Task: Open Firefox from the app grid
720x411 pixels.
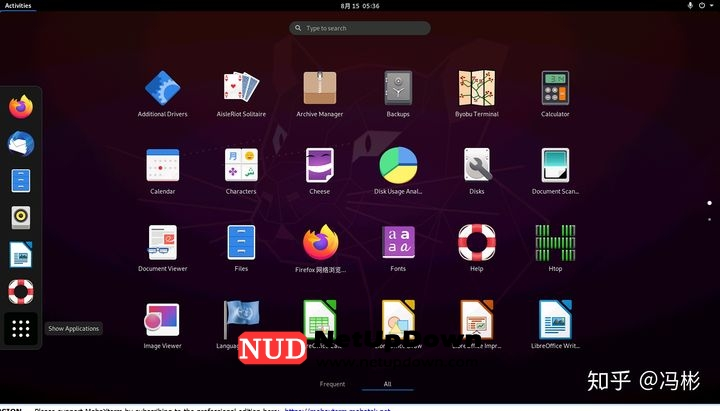Action: tap(321, 242)
